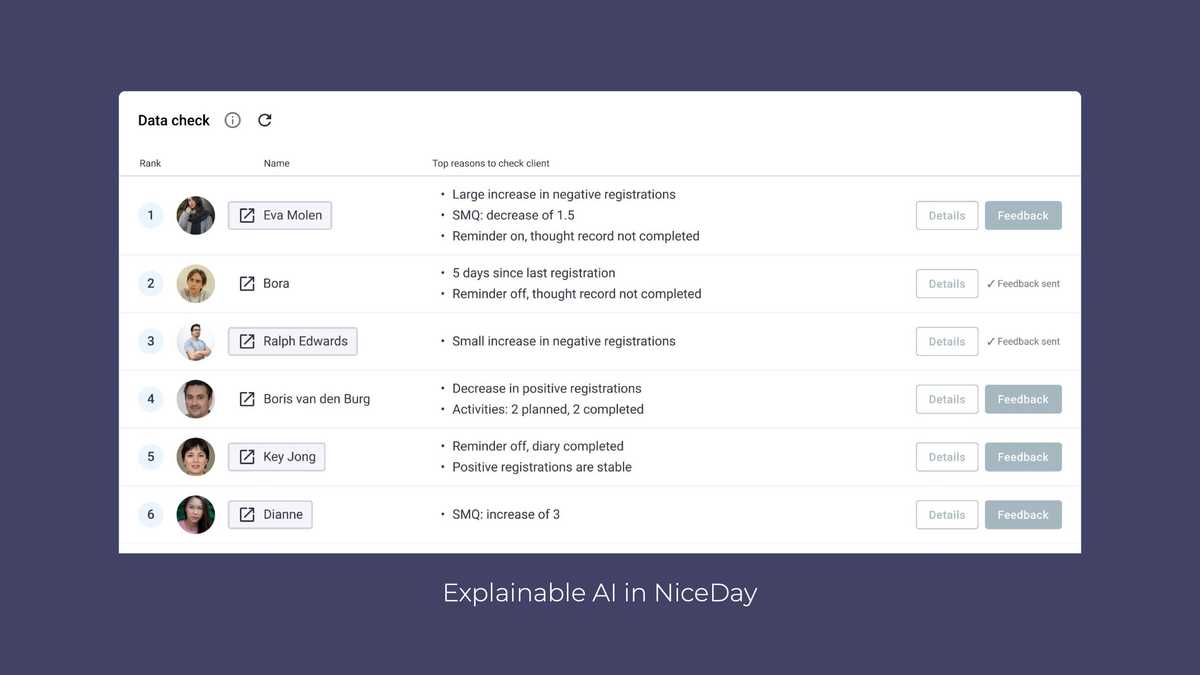Click the info icon next to Data check
Image resolution: width=1200 pixels, height=675 pixels.
pos(232,119)
